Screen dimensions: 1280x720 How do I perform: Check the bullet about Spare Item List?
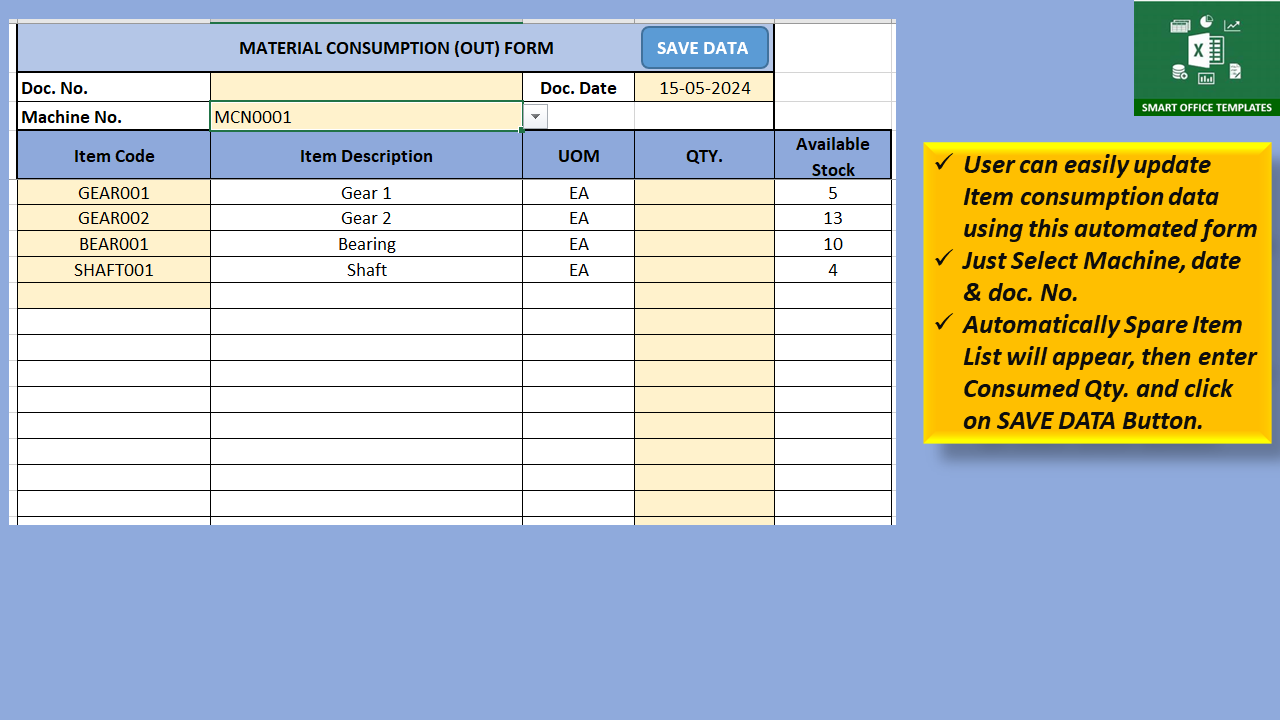point(943,326)
